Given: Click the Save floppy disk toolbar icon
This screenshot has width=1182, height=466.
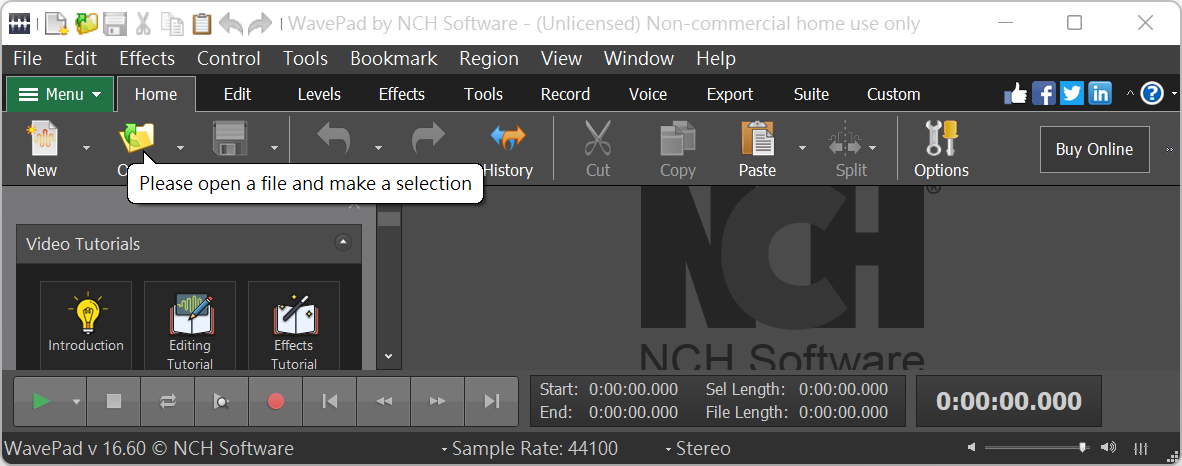Looking at the screenshot, I should coord(230,139).
